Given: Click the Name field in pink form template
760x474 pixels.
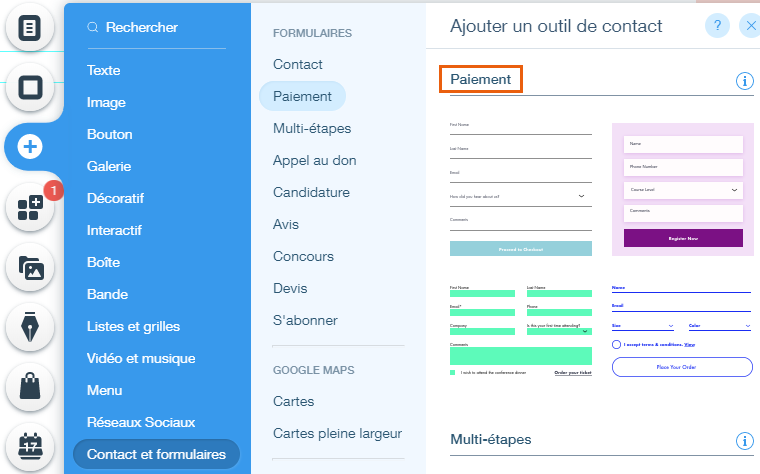Looking at the screenshot, I should pos(683,144).
